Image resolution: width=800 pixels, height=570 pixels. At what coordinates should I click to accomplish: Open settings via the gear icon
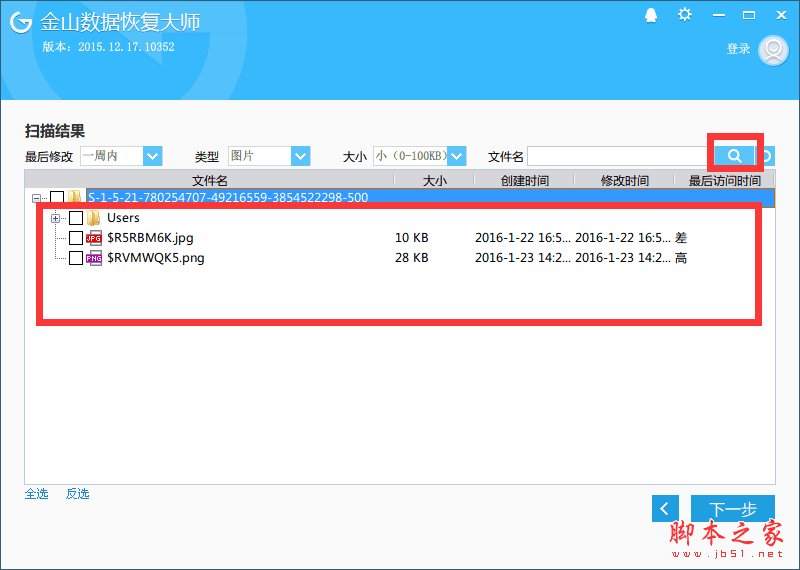pyautogui.click(x=685, y=14)
